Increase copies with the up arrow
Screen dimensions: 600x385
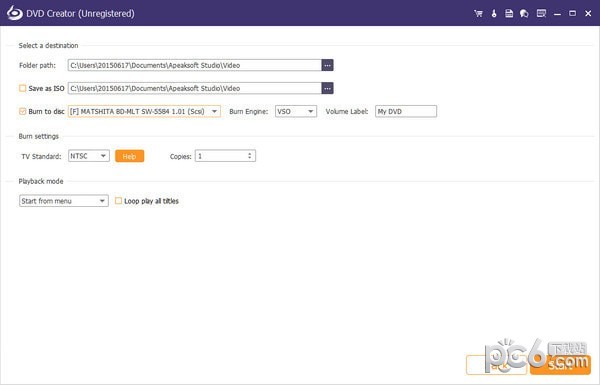[249, 154]
